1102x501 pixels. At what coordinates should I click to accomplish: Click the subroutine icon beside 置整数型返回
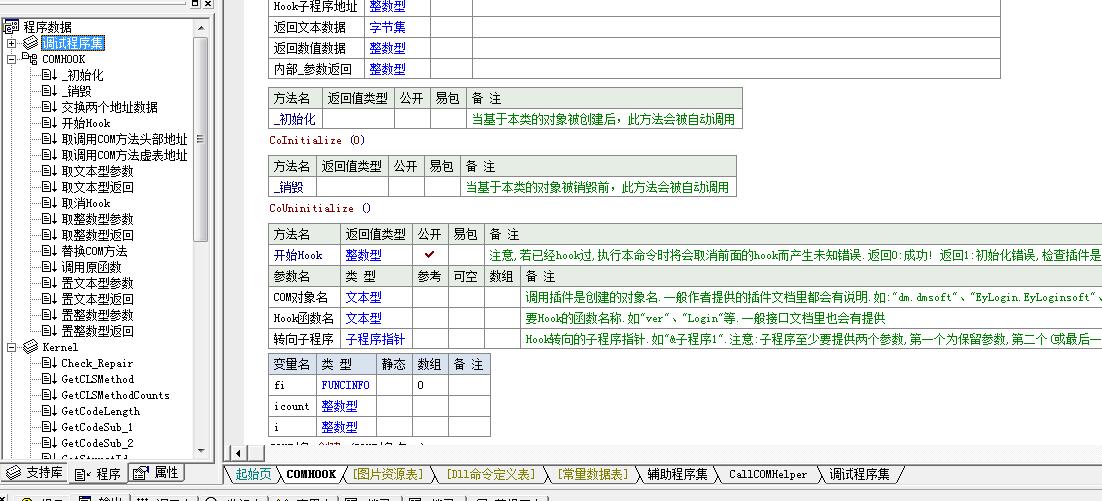[x=49, y=331]
